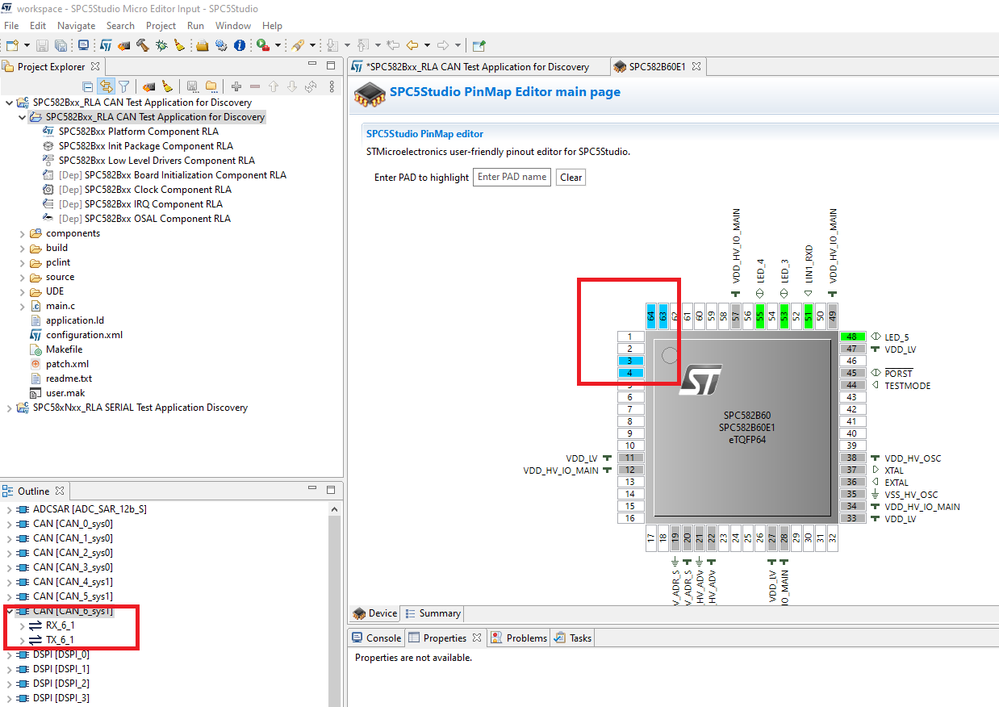Click the Clear button beside PAD field
The height and width of the screenshot is (707, 999).
[571, 177]
